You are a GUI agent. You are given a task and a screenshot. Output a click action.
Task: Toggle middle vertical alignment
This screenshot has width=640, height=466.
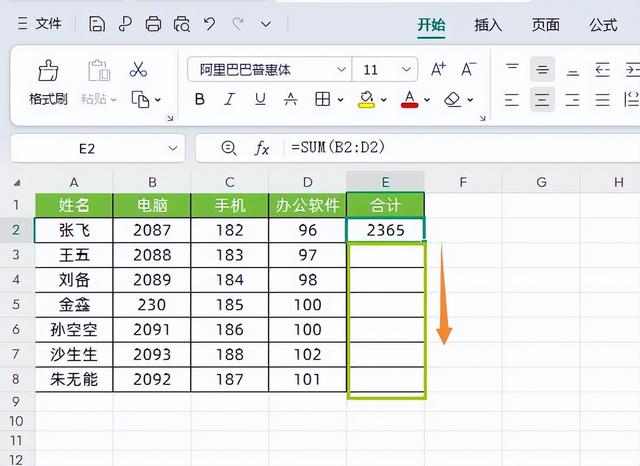[542, 69]
